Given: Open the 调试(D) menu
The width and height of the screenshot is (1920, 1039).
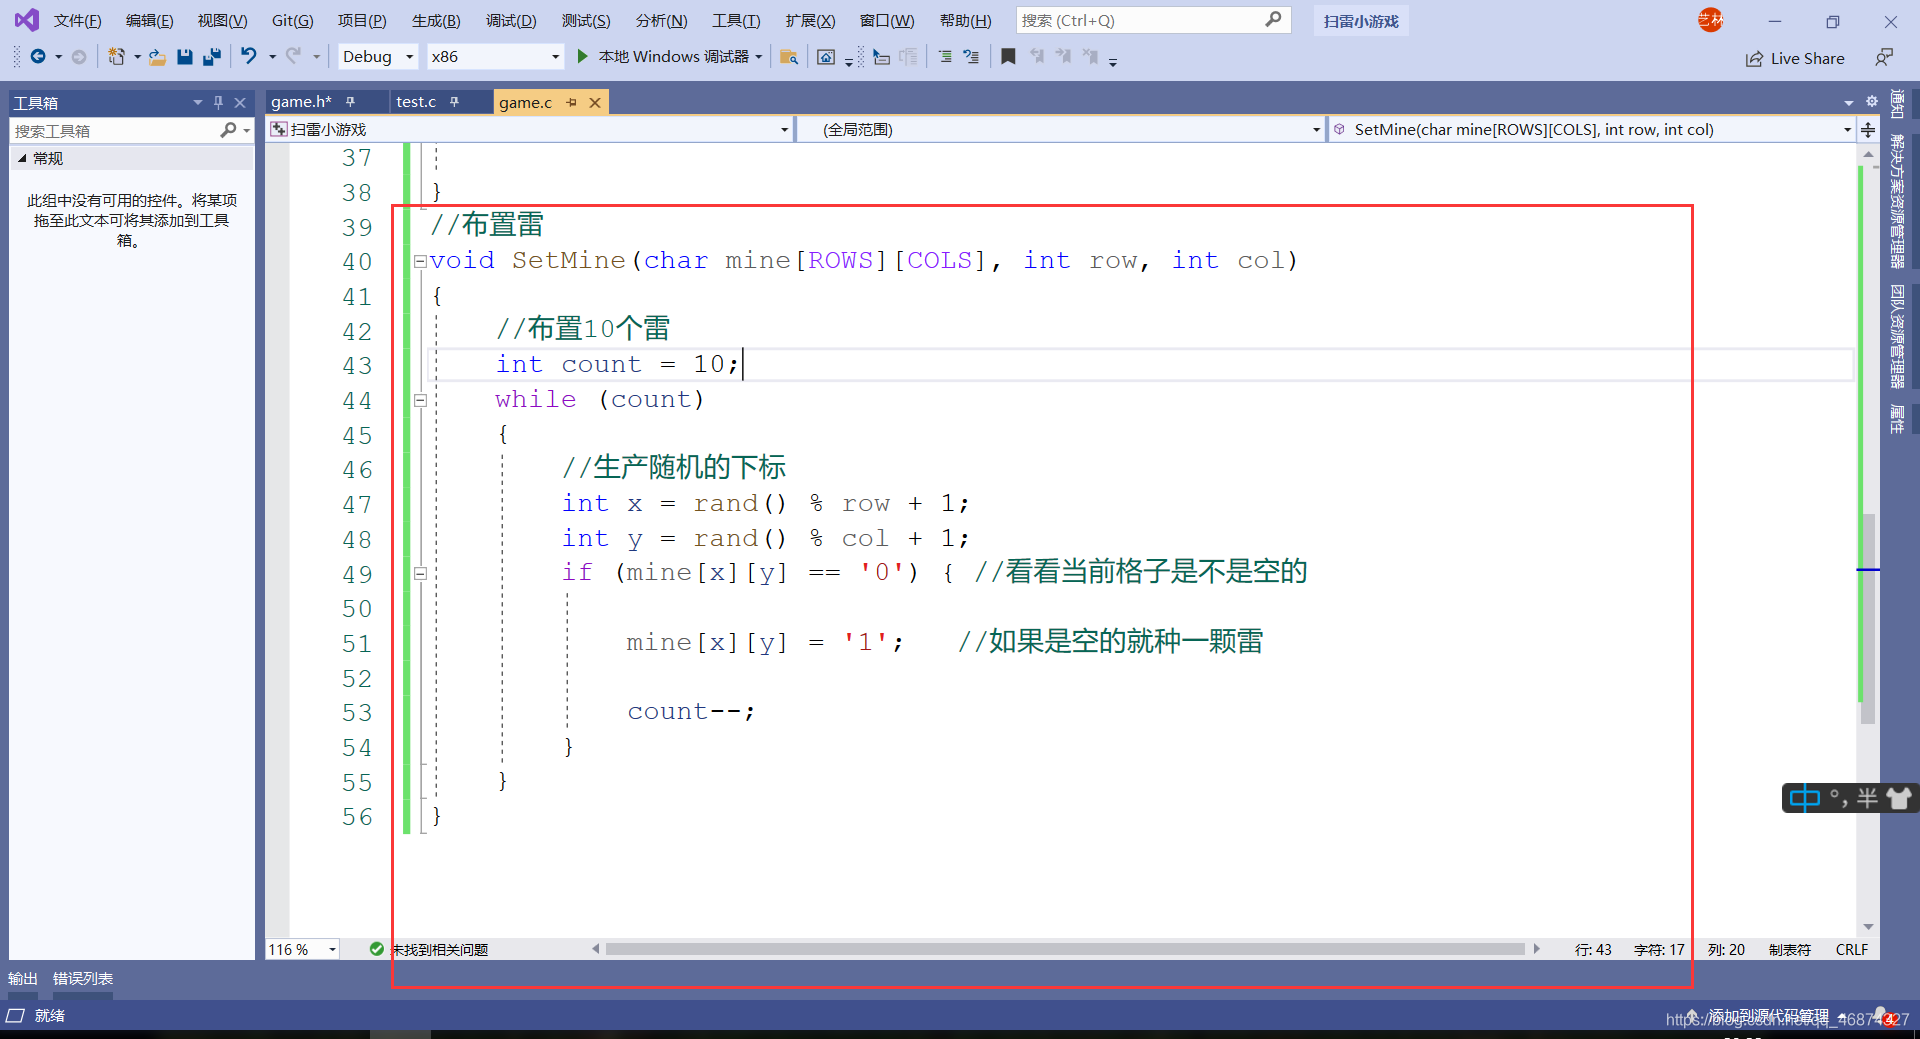Looking at the screenshot, I should (511, 20).
